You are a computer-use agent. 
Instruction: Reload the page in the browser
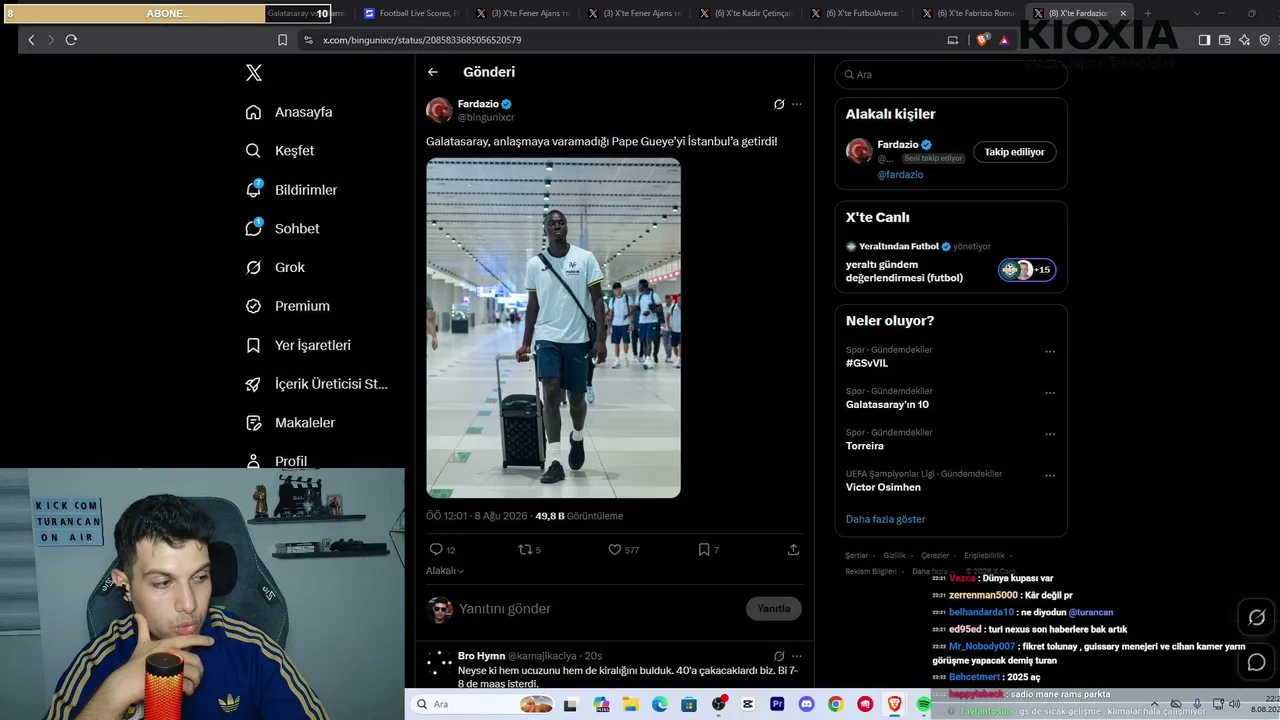click(71, 40)
